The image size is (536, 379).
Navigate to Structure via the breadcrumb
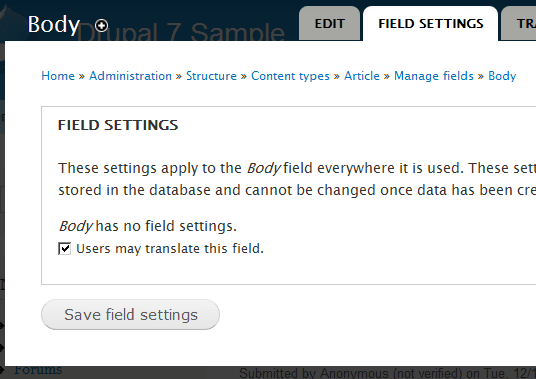pyautogui.click(x=211, y=76)
